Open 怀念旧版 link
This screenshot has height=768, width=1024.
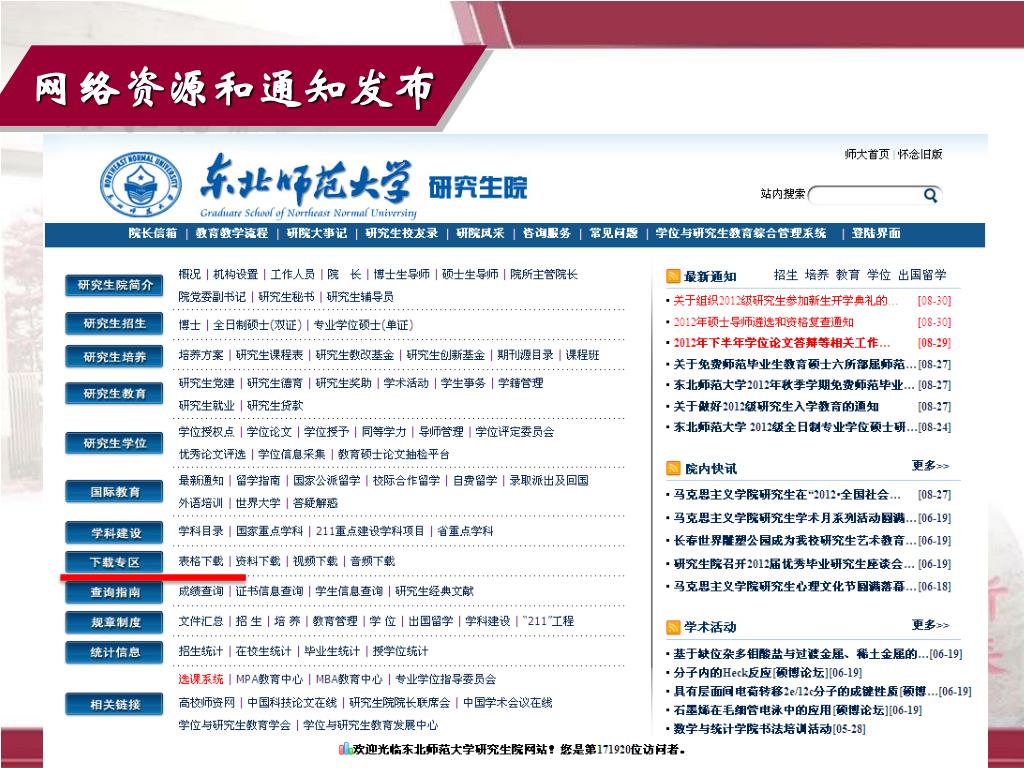coord(920,154)
